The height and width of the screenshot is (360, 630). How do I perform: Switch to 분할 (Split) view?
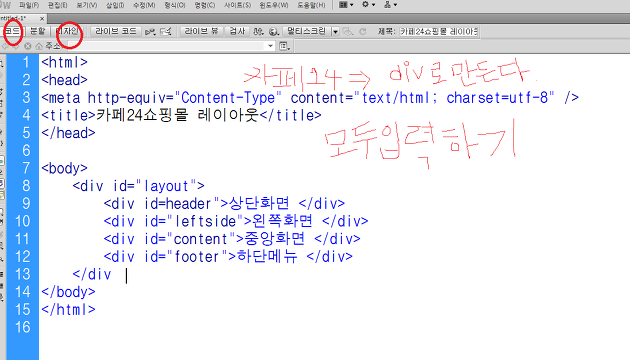pos(38,31)
